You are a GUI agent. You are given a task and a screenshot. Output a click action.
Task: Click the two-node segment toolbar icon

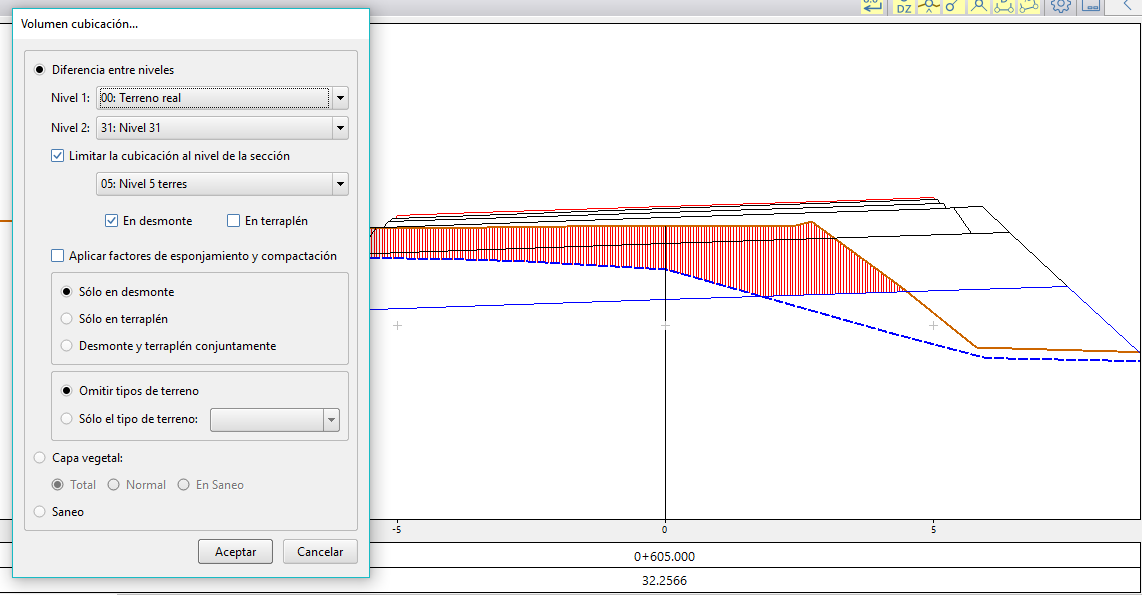click(x=1004, y=6)
